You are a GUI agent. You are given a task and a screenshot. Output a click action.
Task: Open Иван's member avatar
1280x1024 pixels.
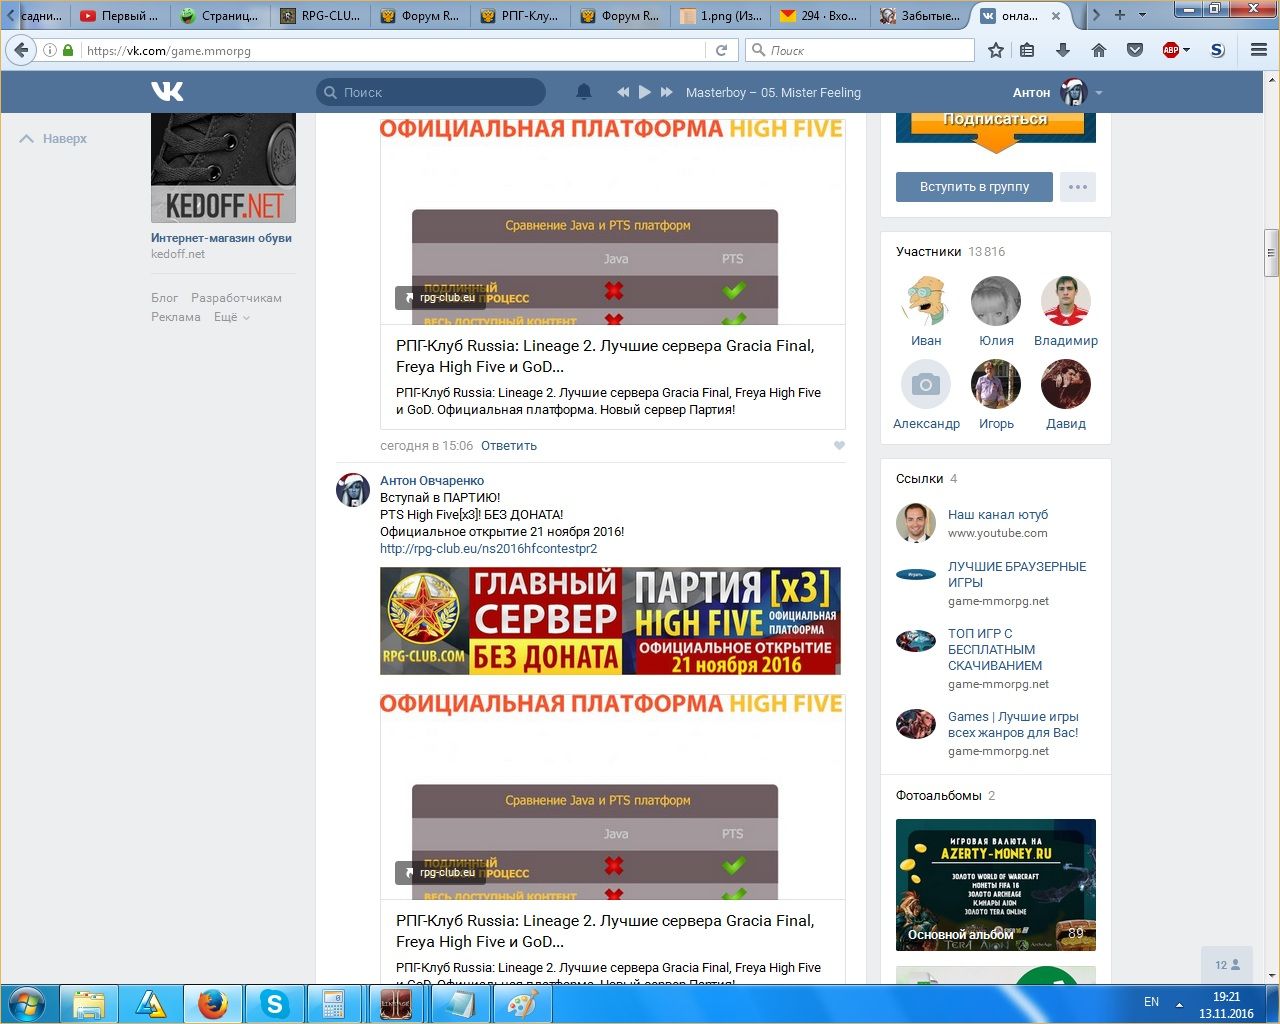tap(926, 301)
